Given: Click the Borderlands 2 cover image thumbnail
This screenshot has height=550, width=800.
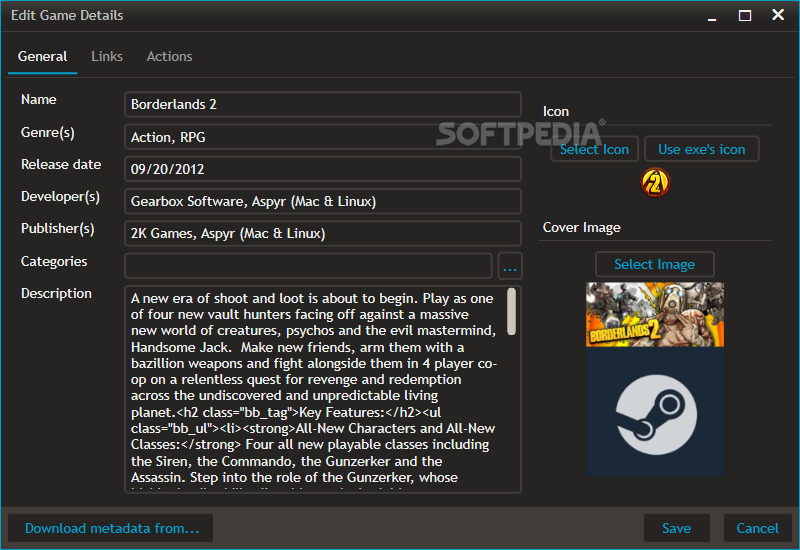Looking at the screenshot, I should pyautogui.click(x=655, y=380).
